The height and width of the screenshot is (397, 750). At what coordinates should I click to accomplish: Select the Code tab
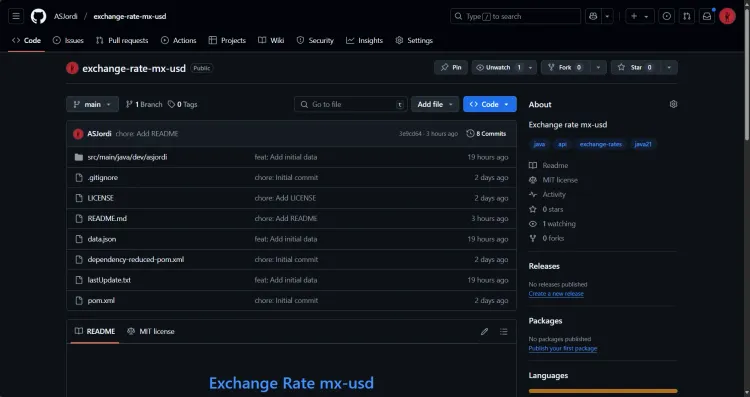tap(27, 41)
